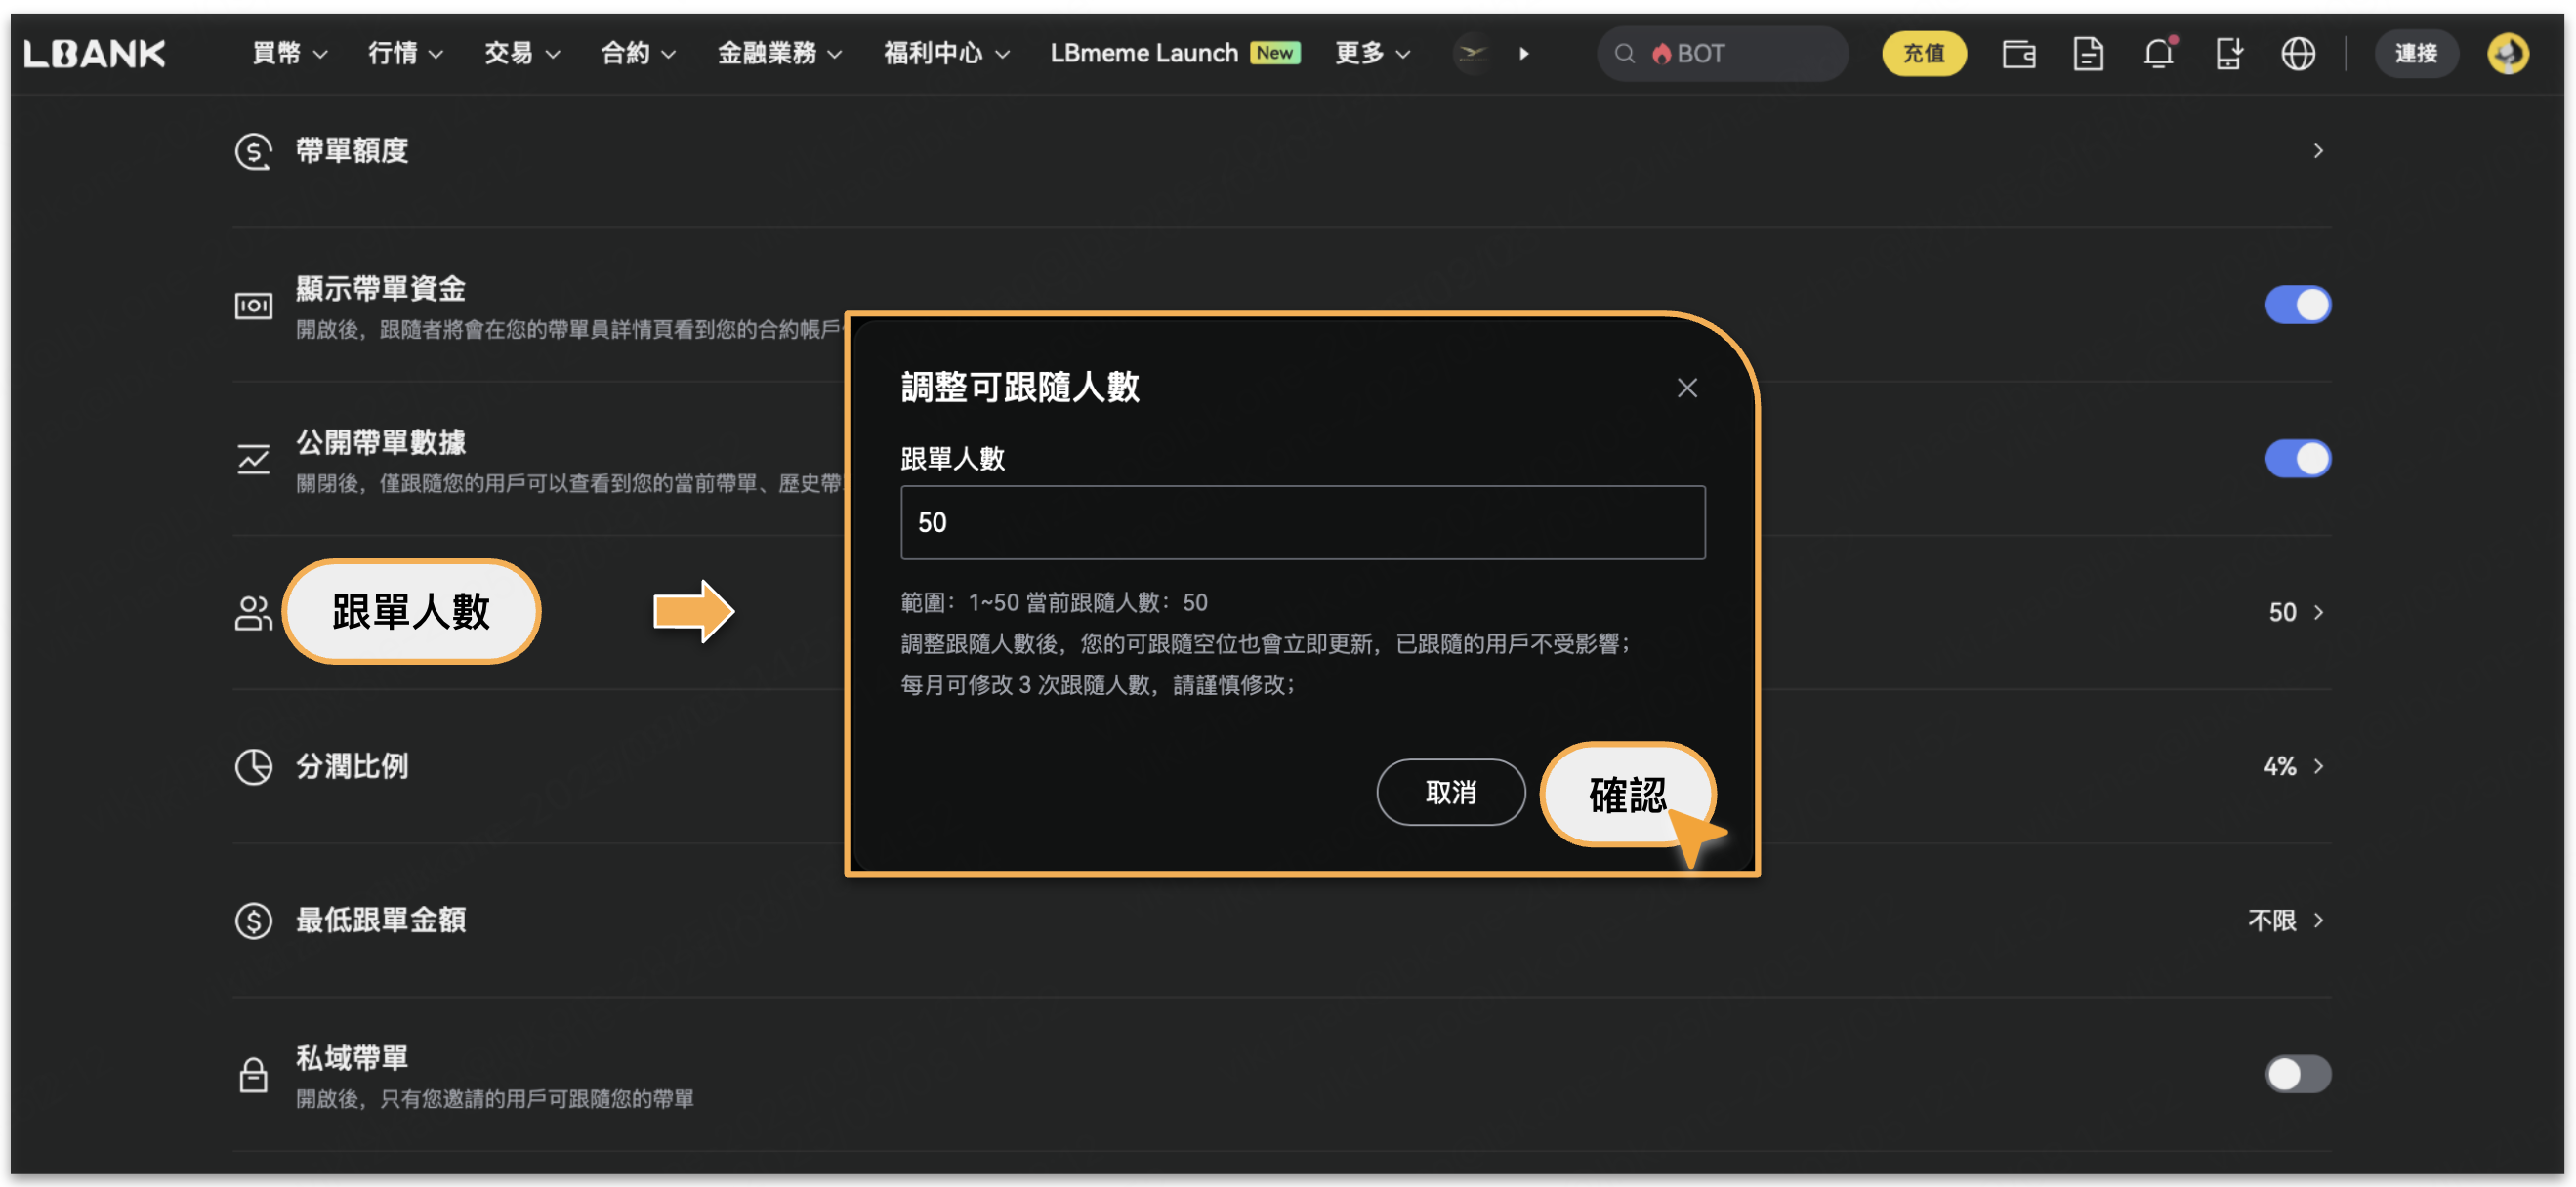Image resolution: width=2576 pixels, height=1187 pixels.
Task: Open the app download icon
Action: [2228, 53]
